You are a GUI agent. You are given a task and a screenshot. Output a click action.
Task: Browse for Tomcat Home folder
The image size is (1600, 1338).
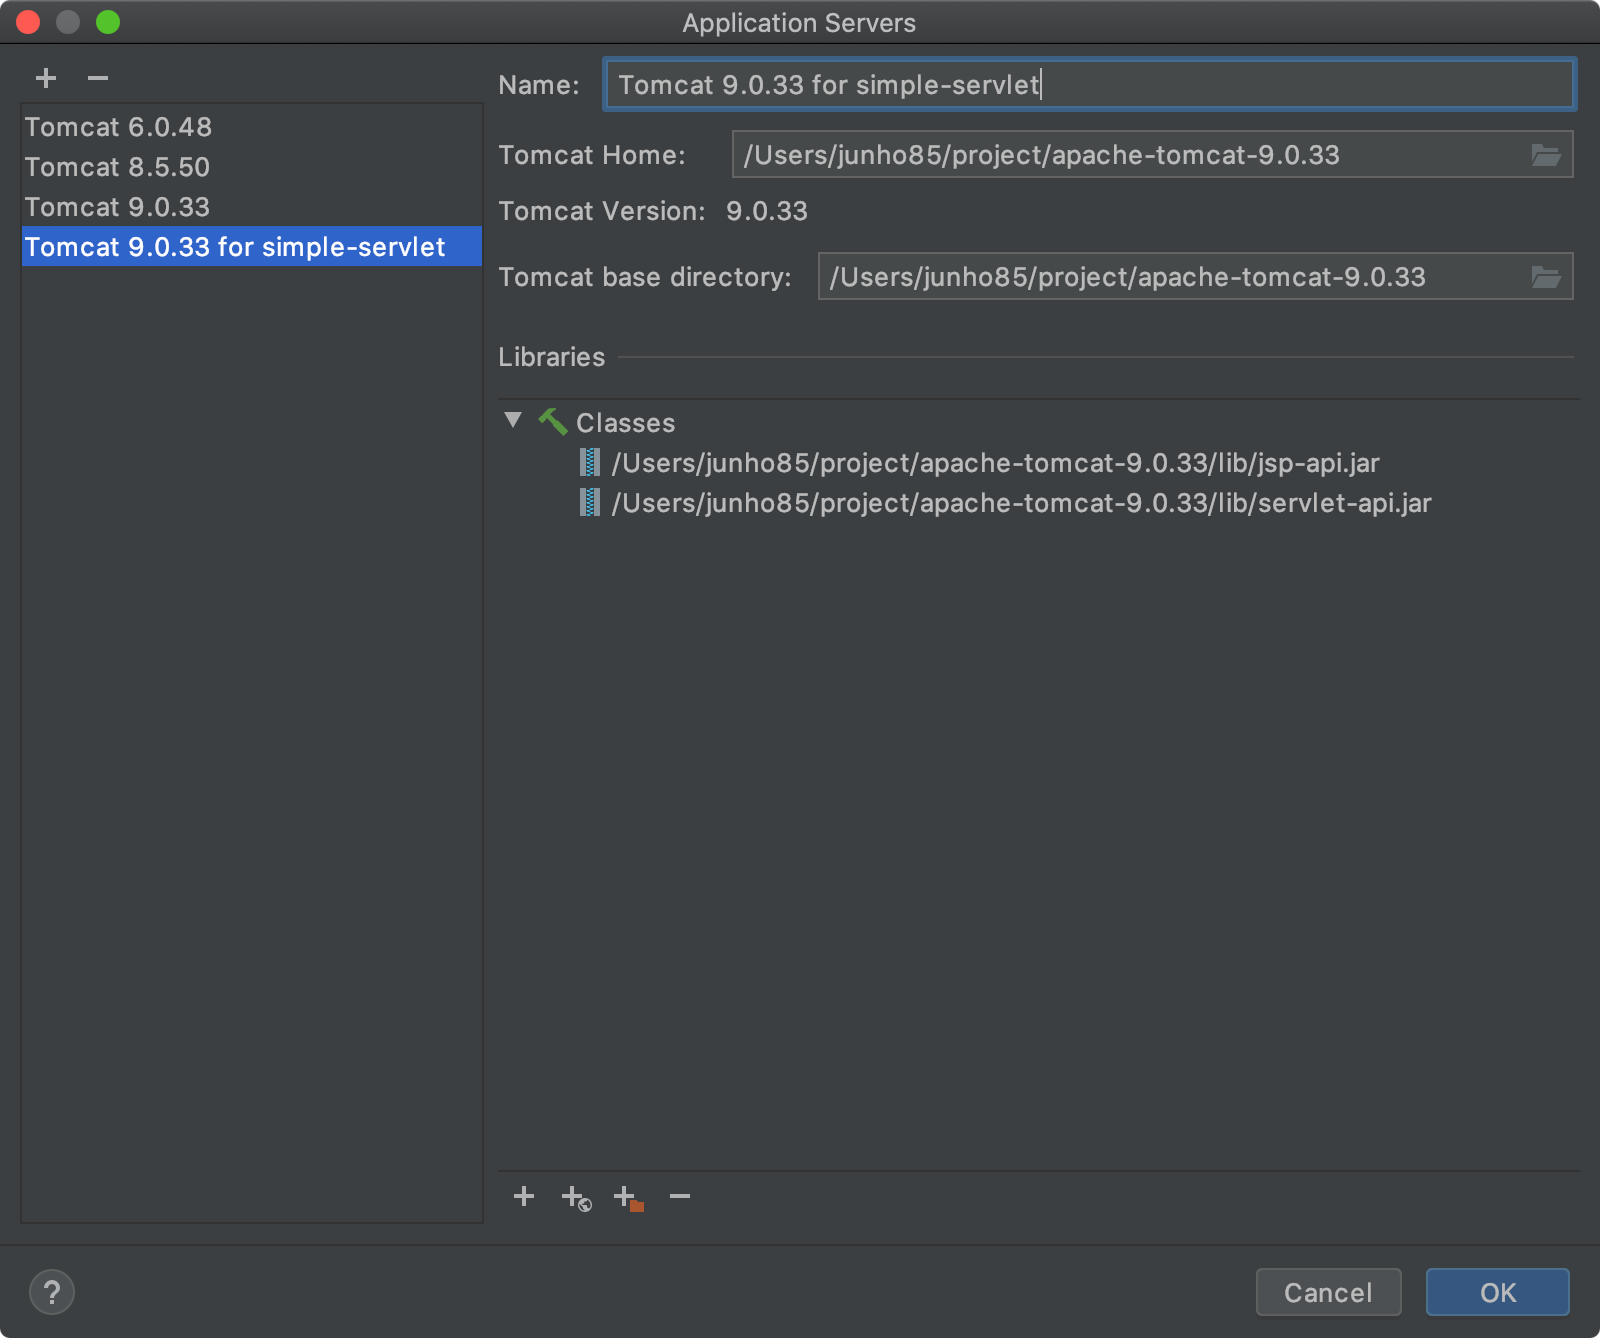pos(1546,155)
